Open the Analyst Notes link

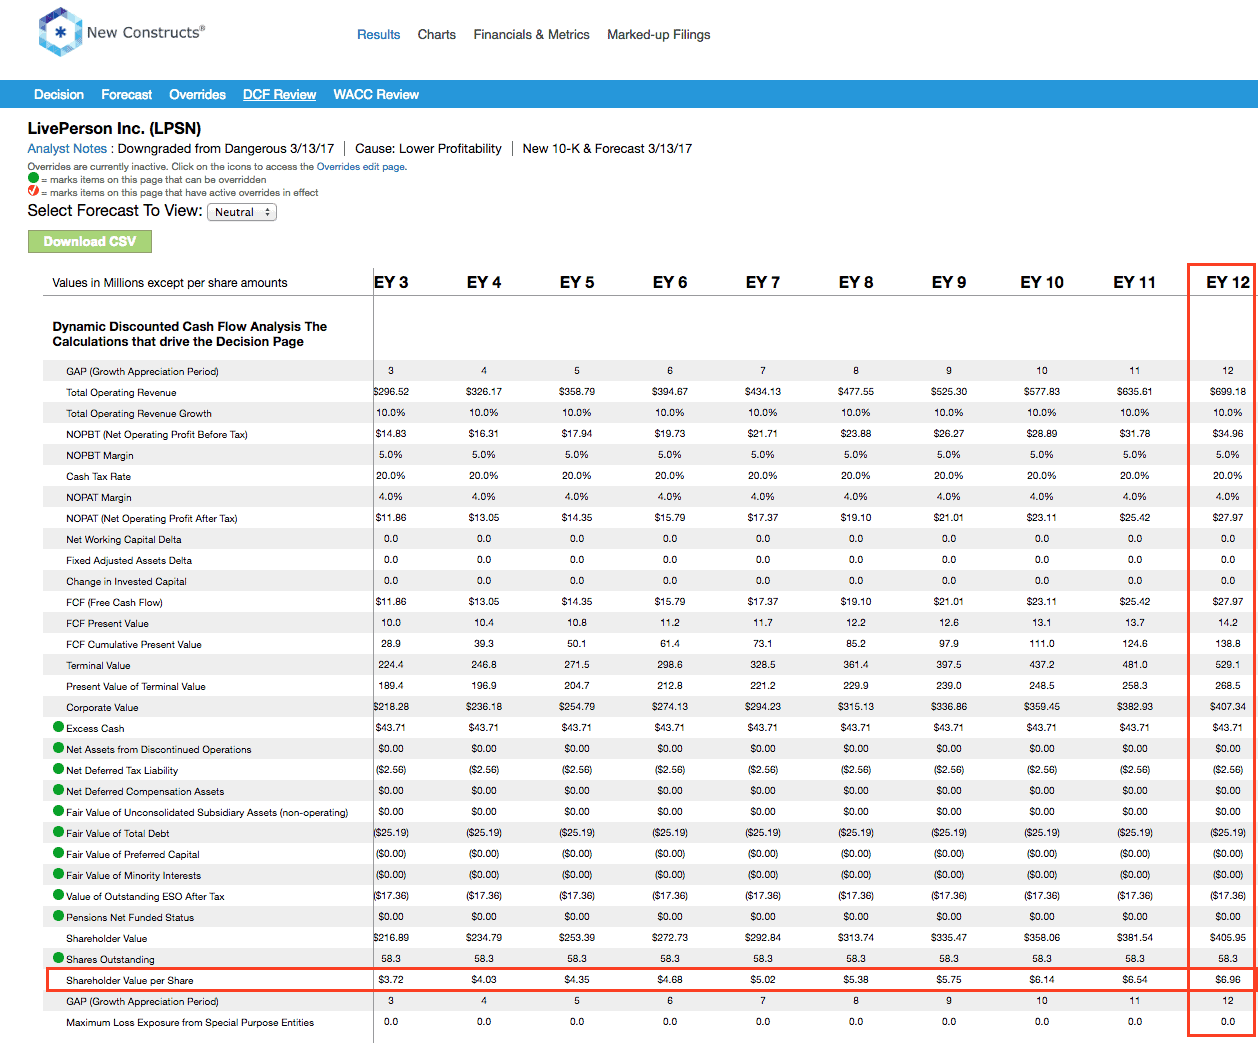pyautogui.click(x=67, y=148)
